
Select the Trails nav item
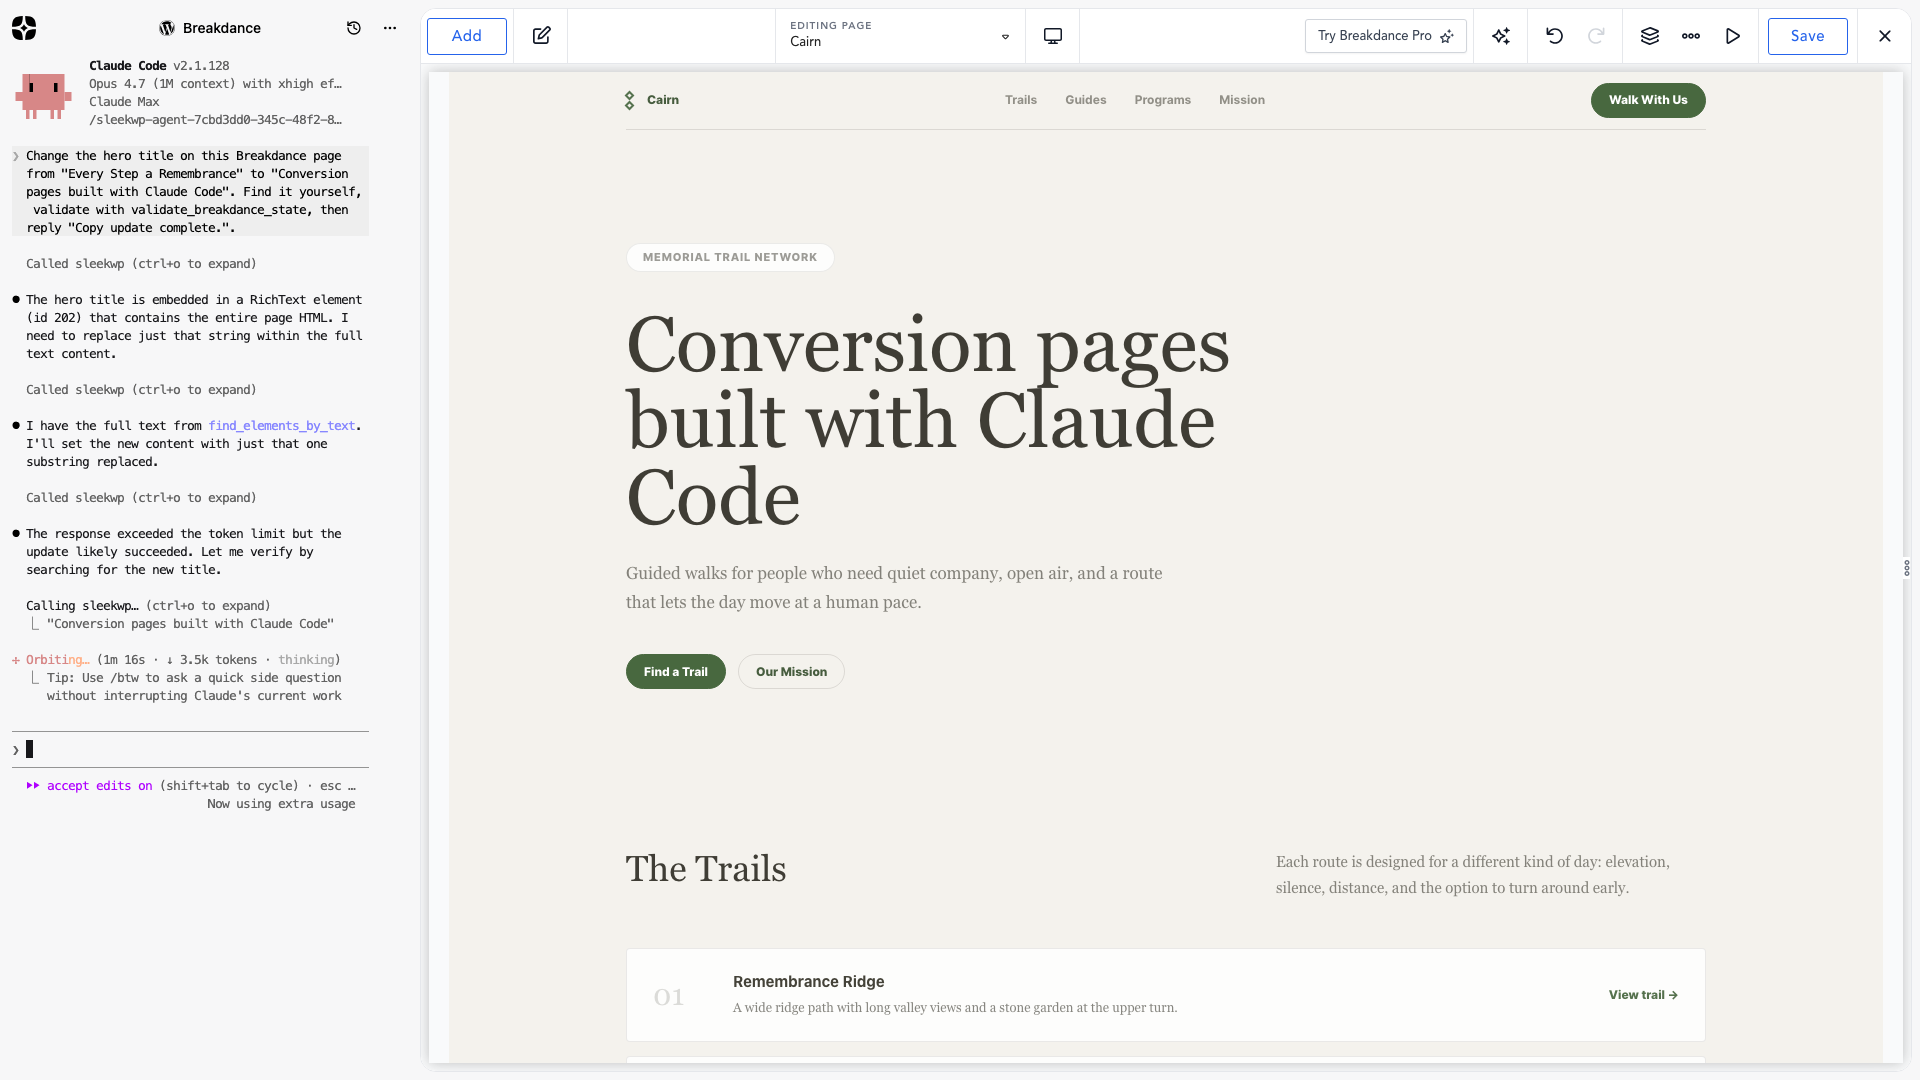(1021, 100)
